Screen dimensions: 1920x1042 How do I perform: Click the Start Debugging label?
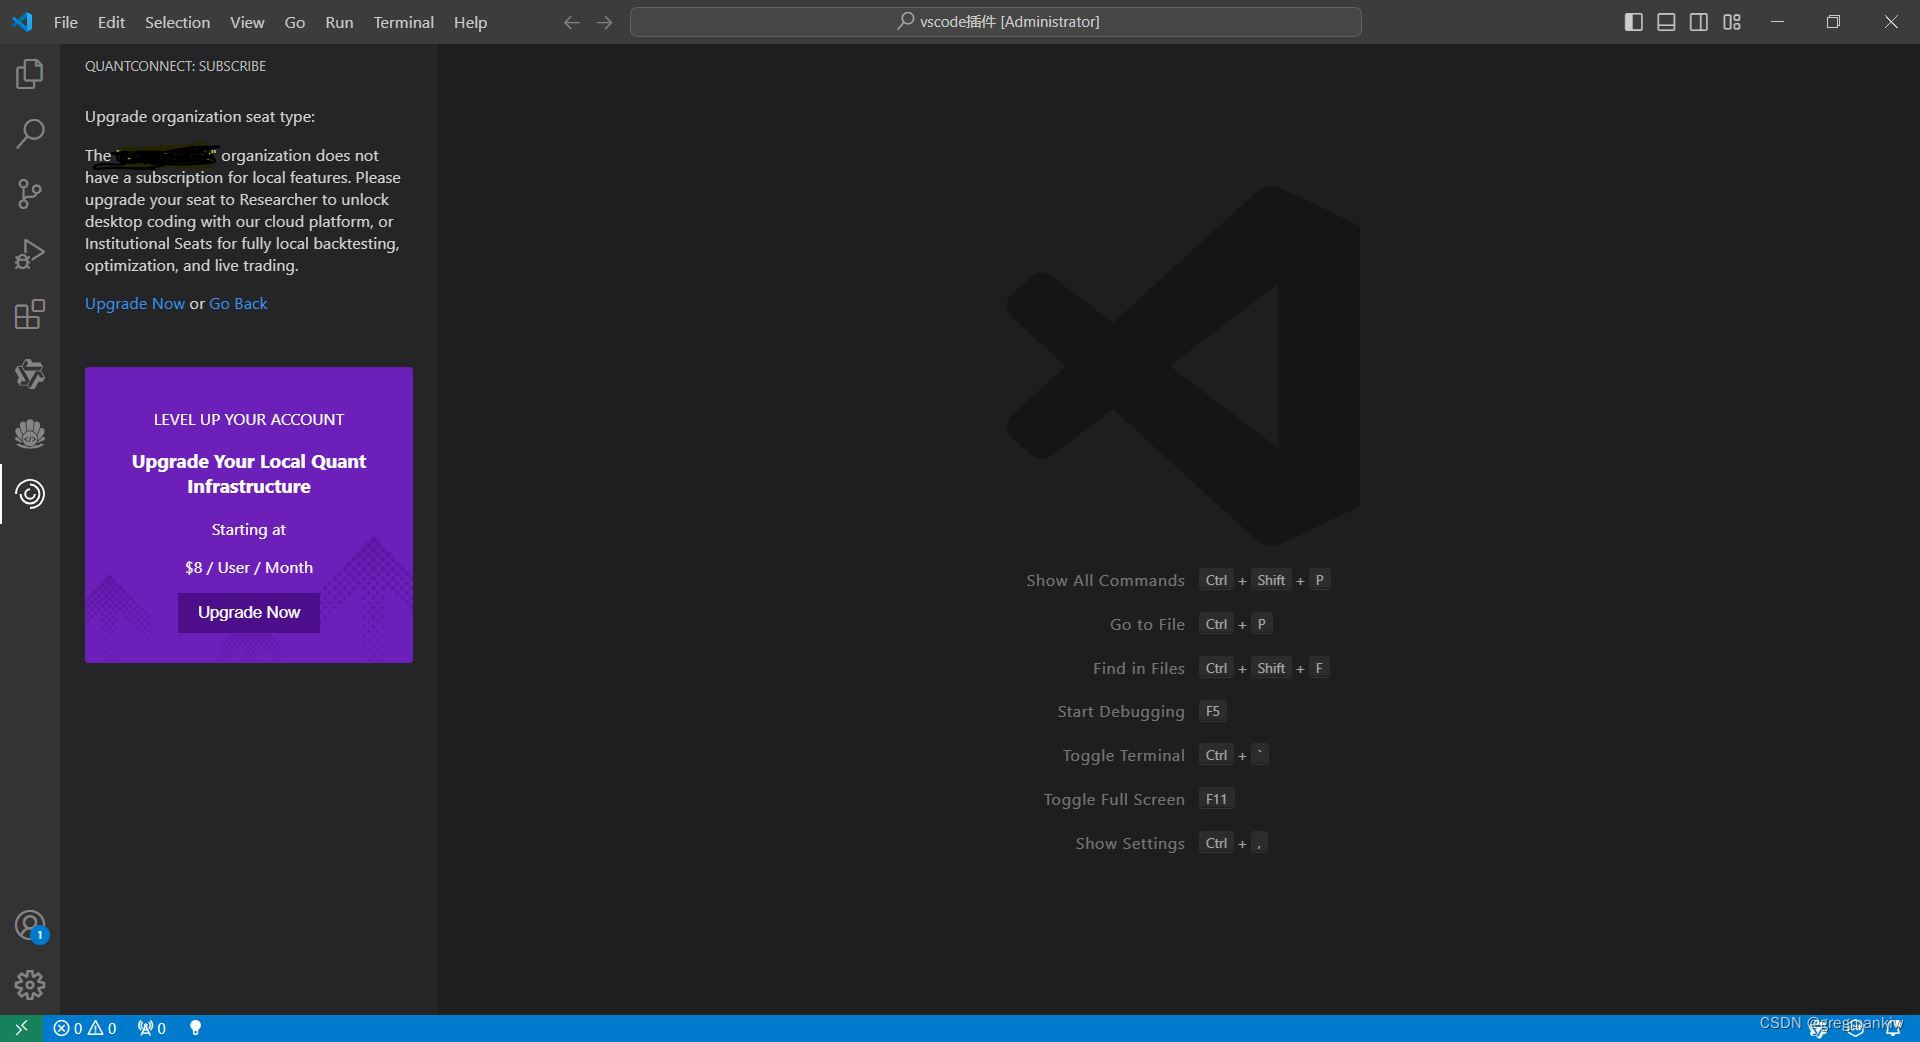pyautogui.click(x=1121, y=712)
